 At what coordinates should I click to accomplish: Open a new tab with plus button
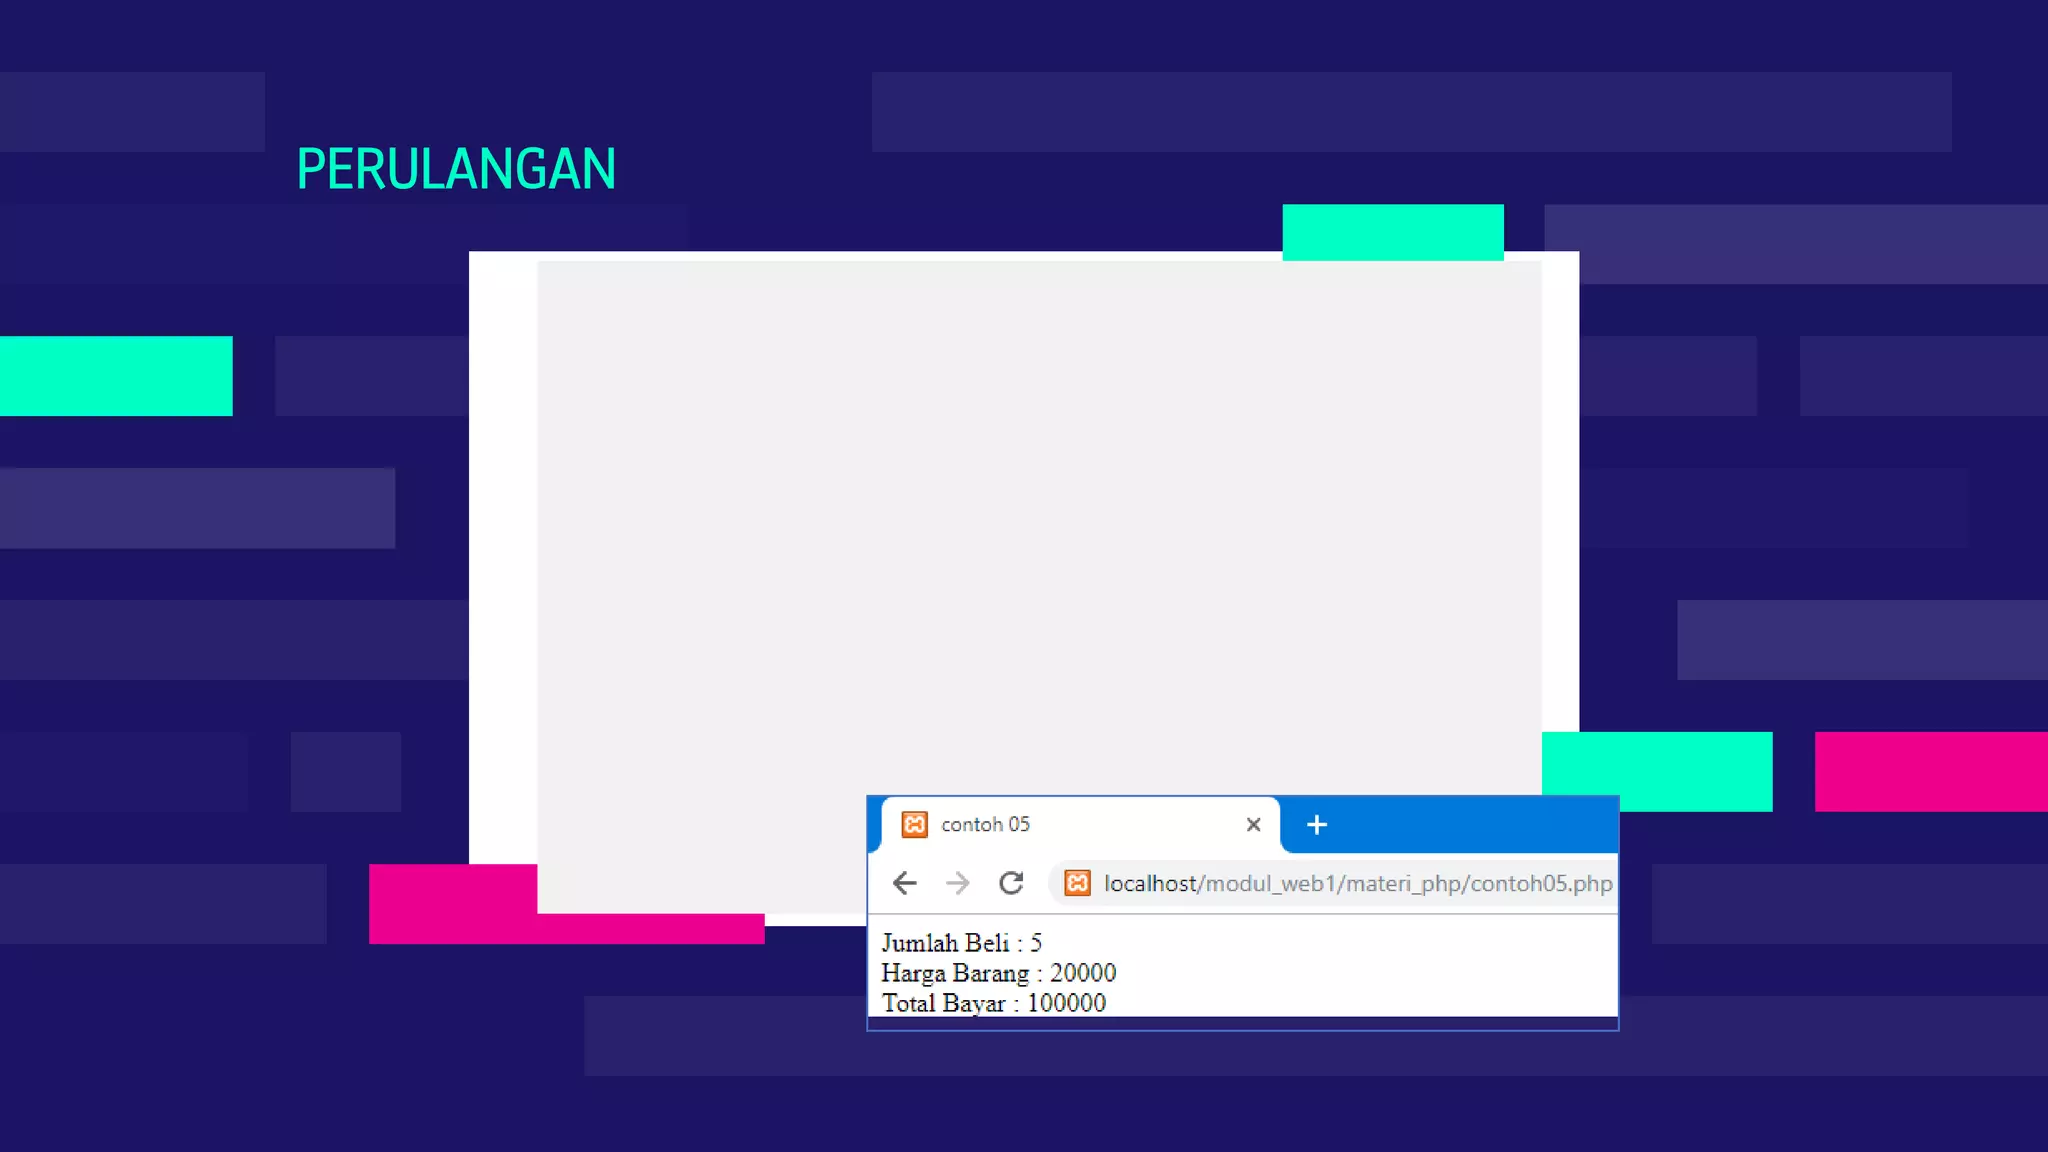(1317, 825)
